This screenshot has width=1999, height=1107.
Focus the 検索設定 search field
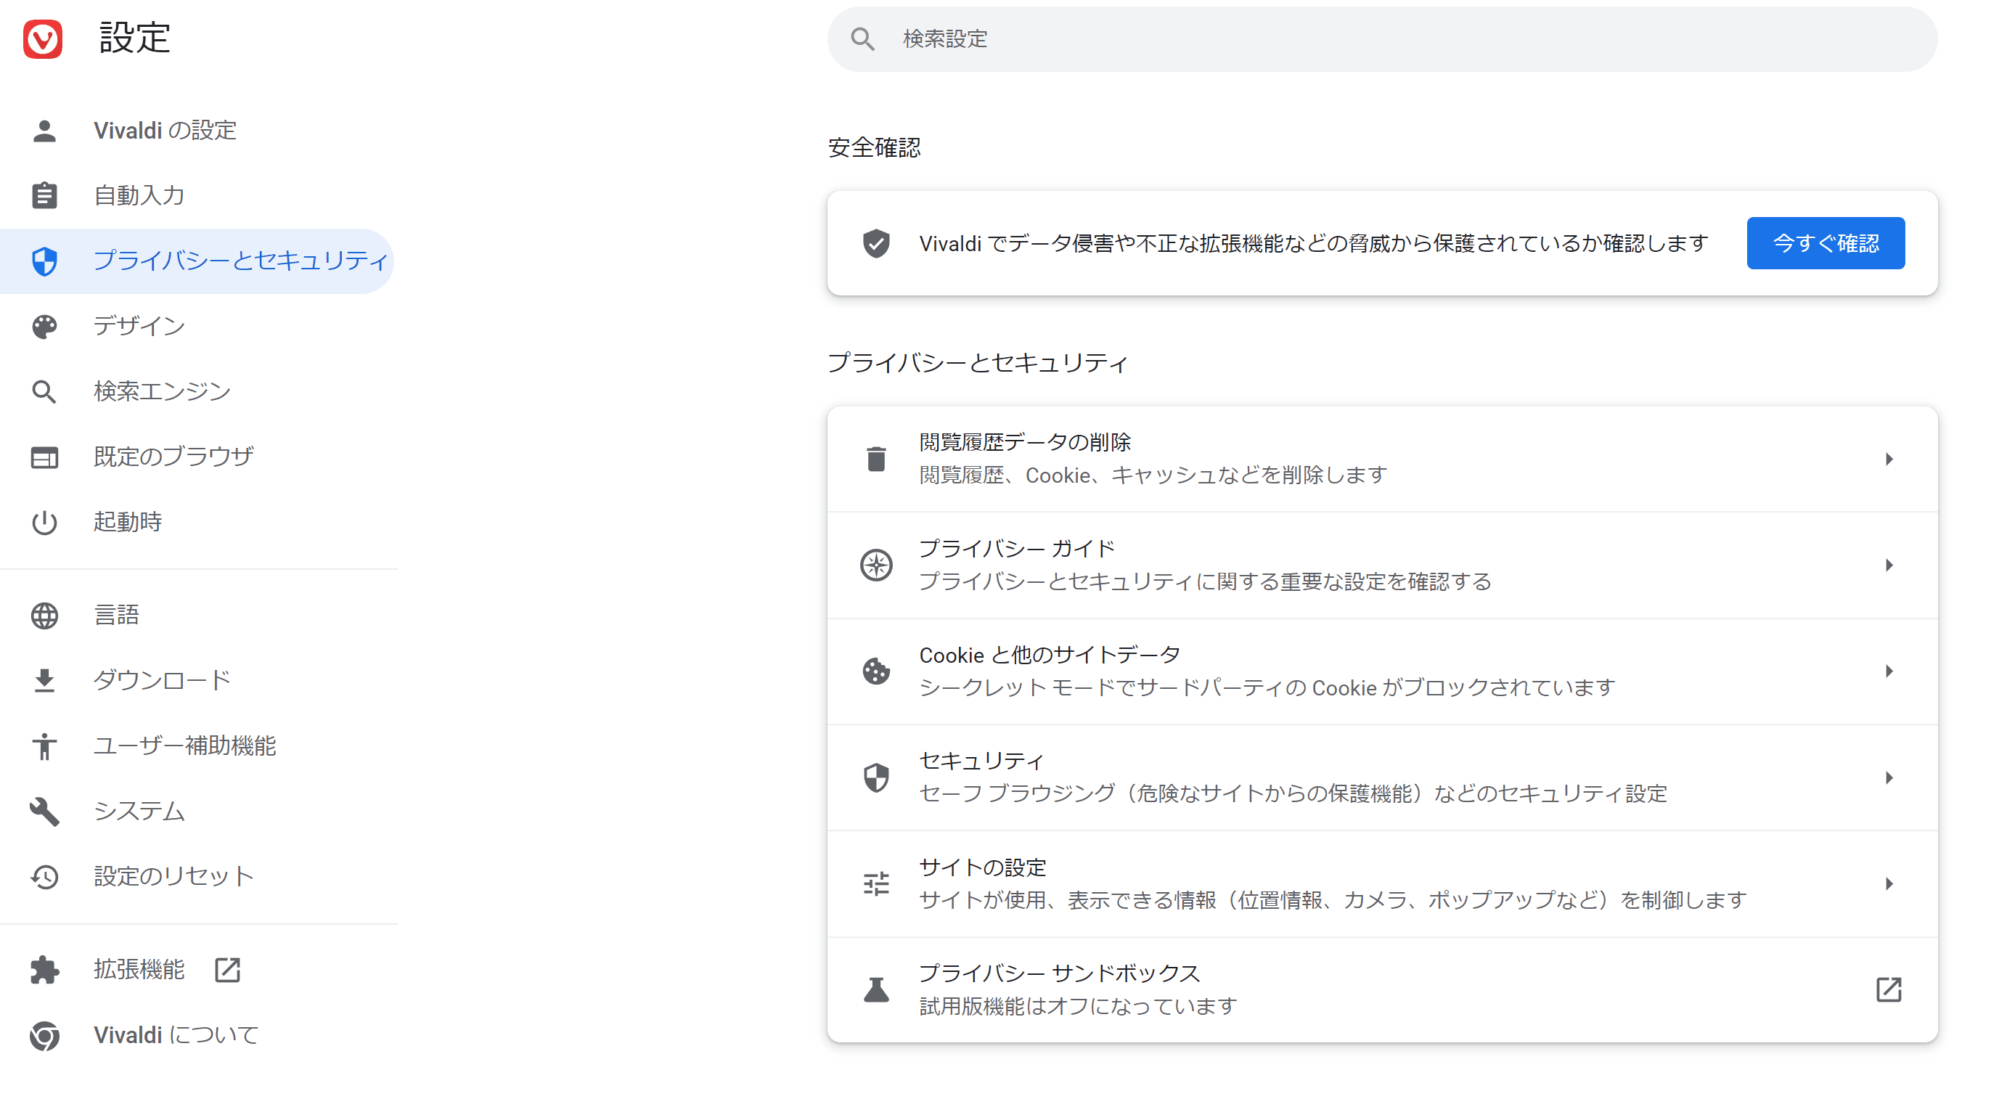1382,39
